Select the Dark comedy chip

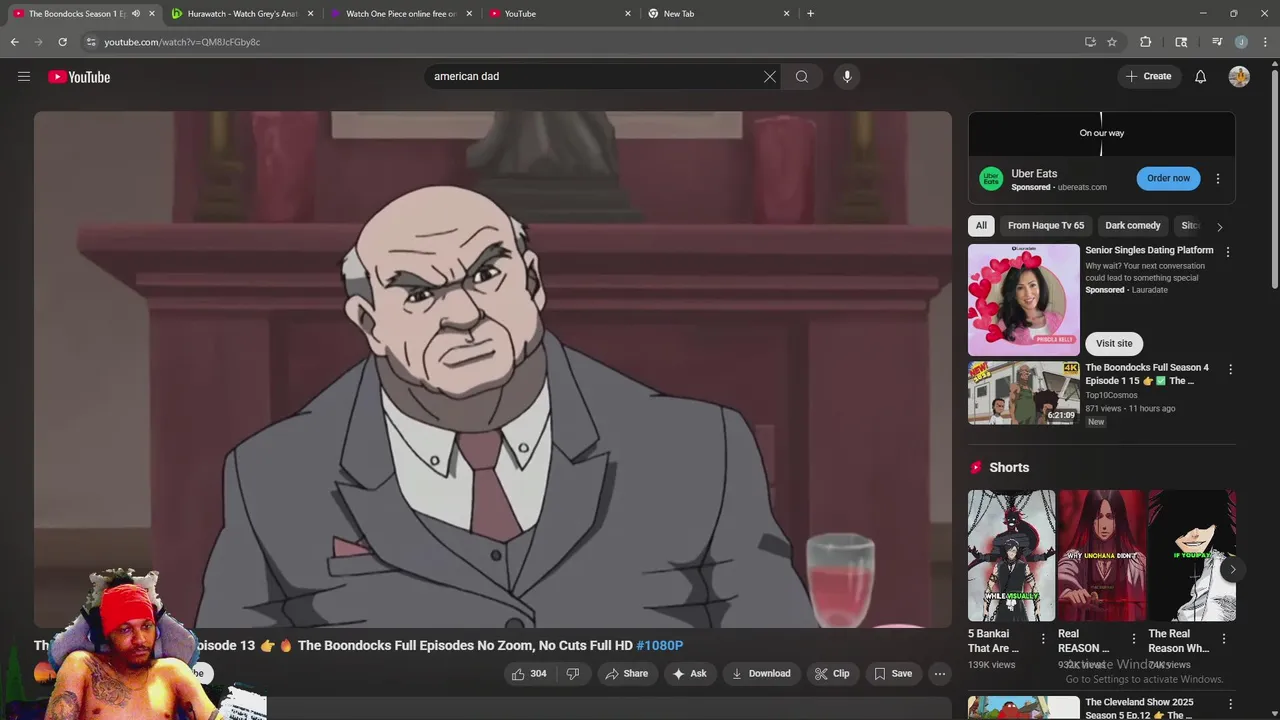[1133, 226]
